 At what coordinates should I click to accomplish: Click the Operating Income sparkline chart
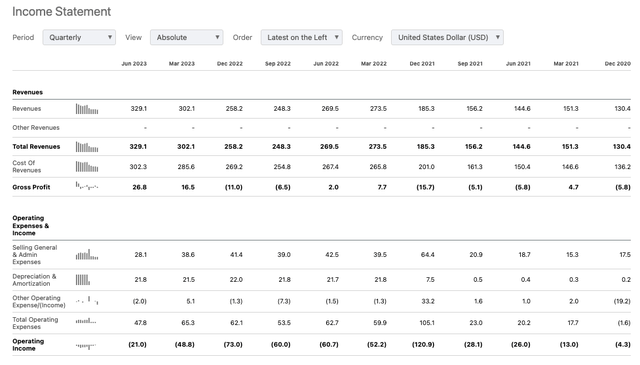[86, 346]
